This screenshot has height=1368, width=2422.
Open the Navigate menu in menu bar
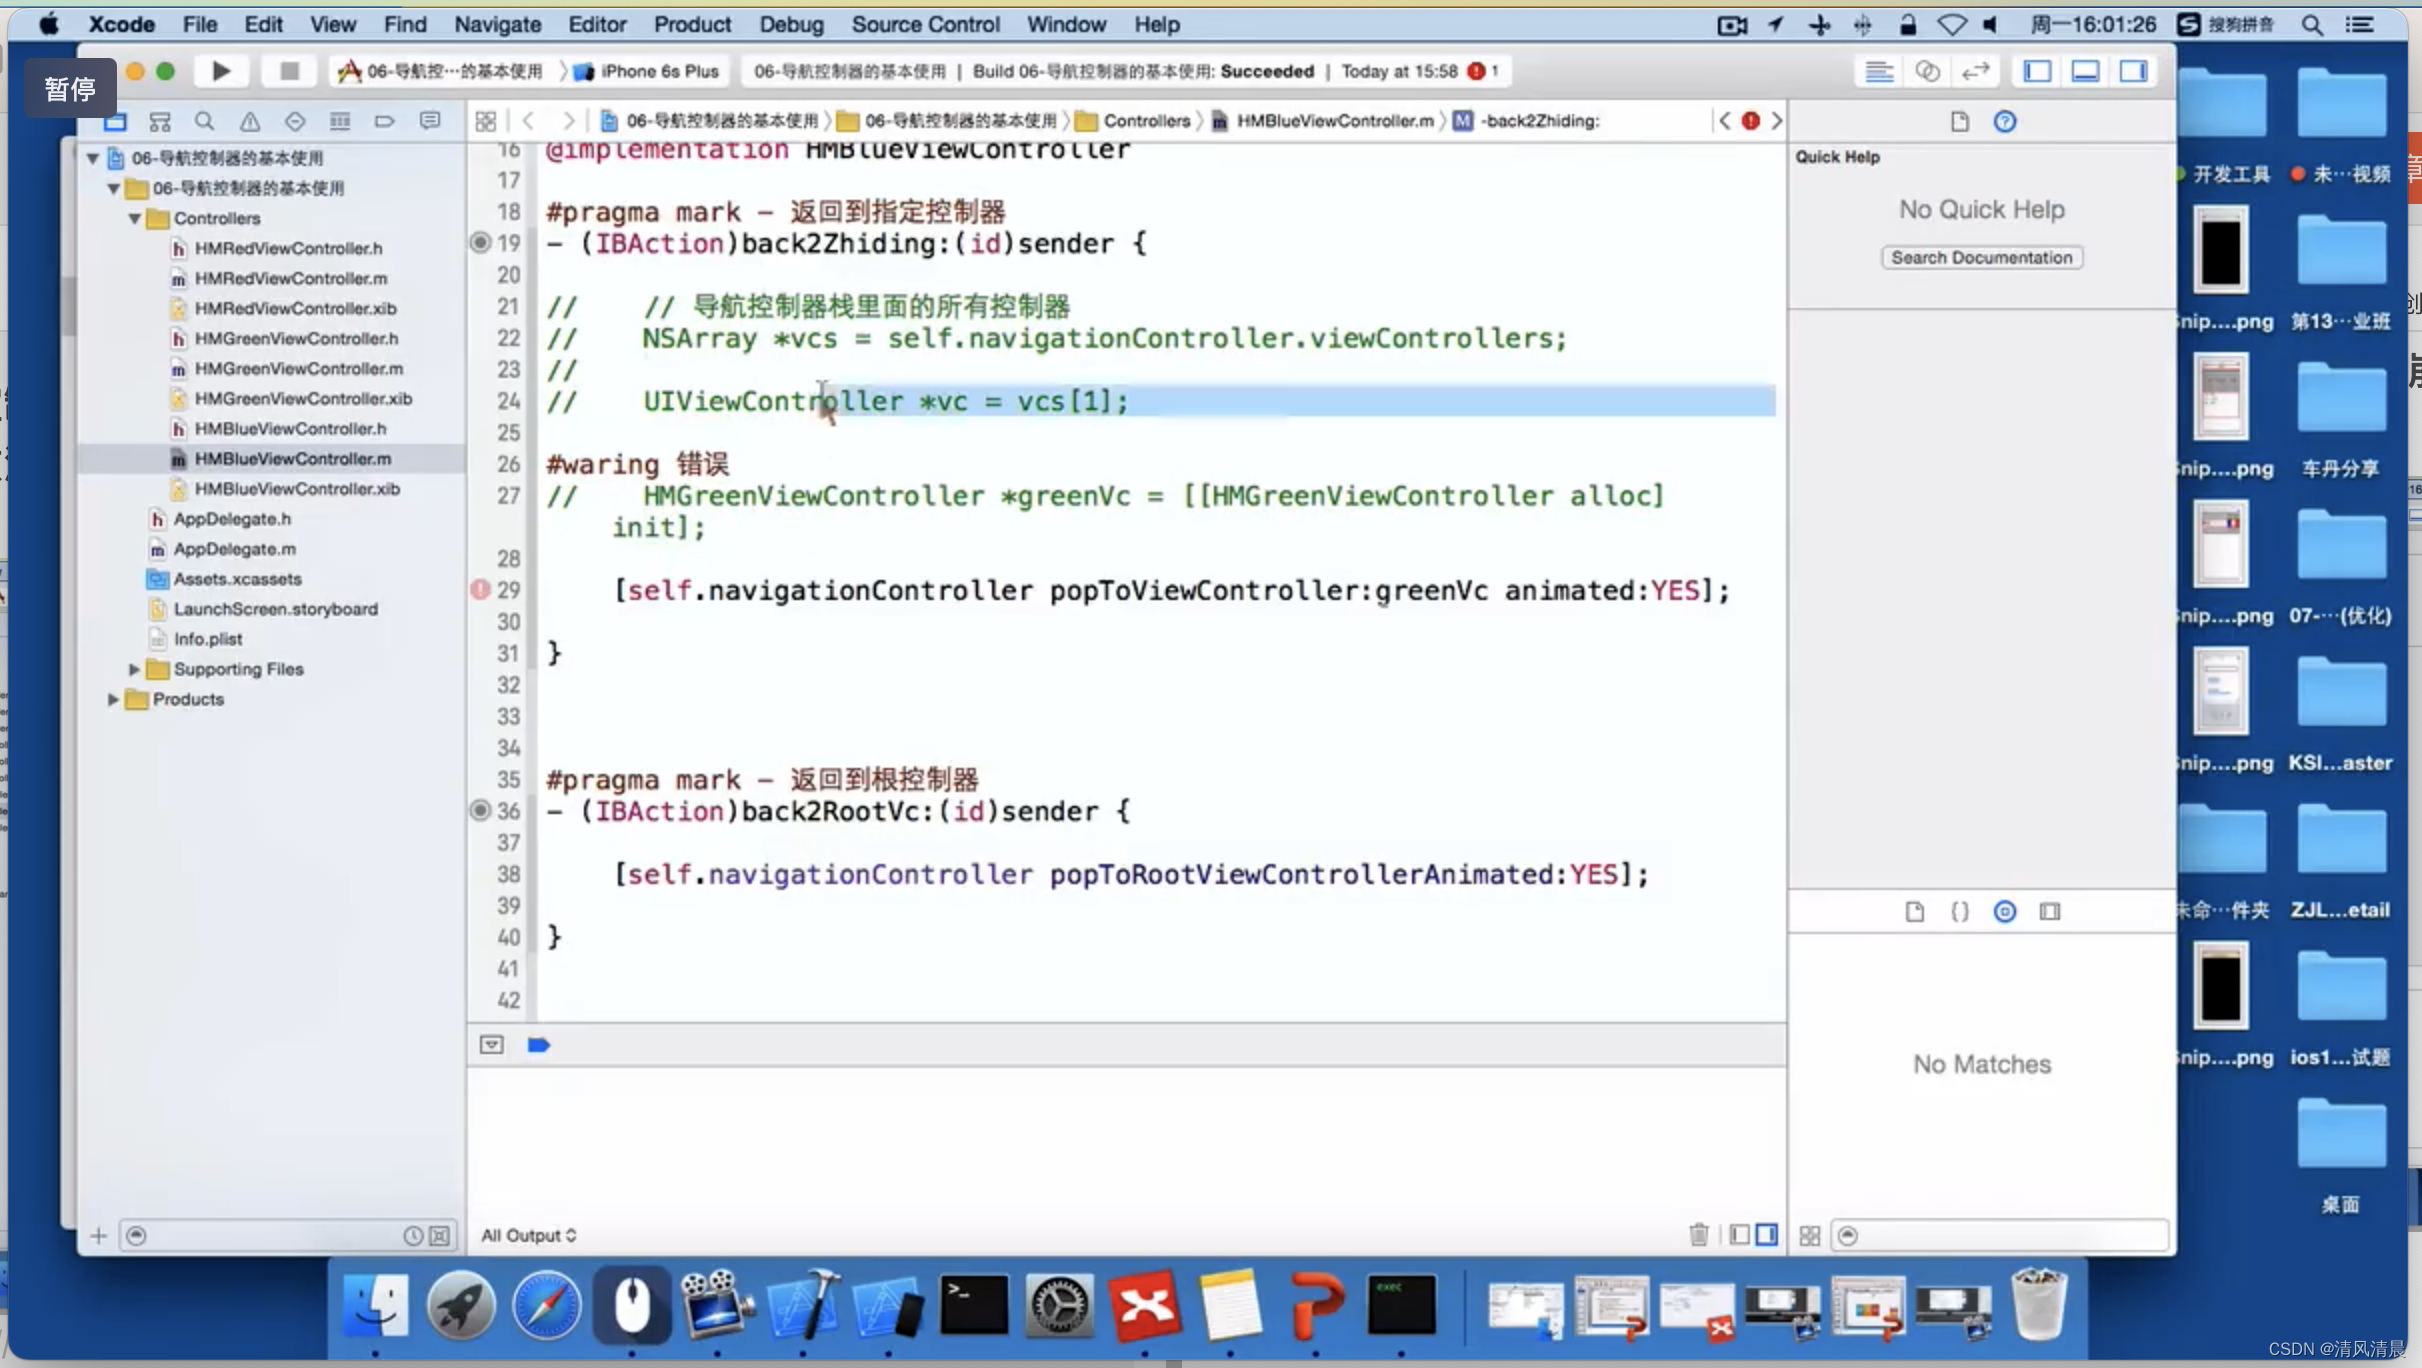pyautogui.click(x=496, y=23)
